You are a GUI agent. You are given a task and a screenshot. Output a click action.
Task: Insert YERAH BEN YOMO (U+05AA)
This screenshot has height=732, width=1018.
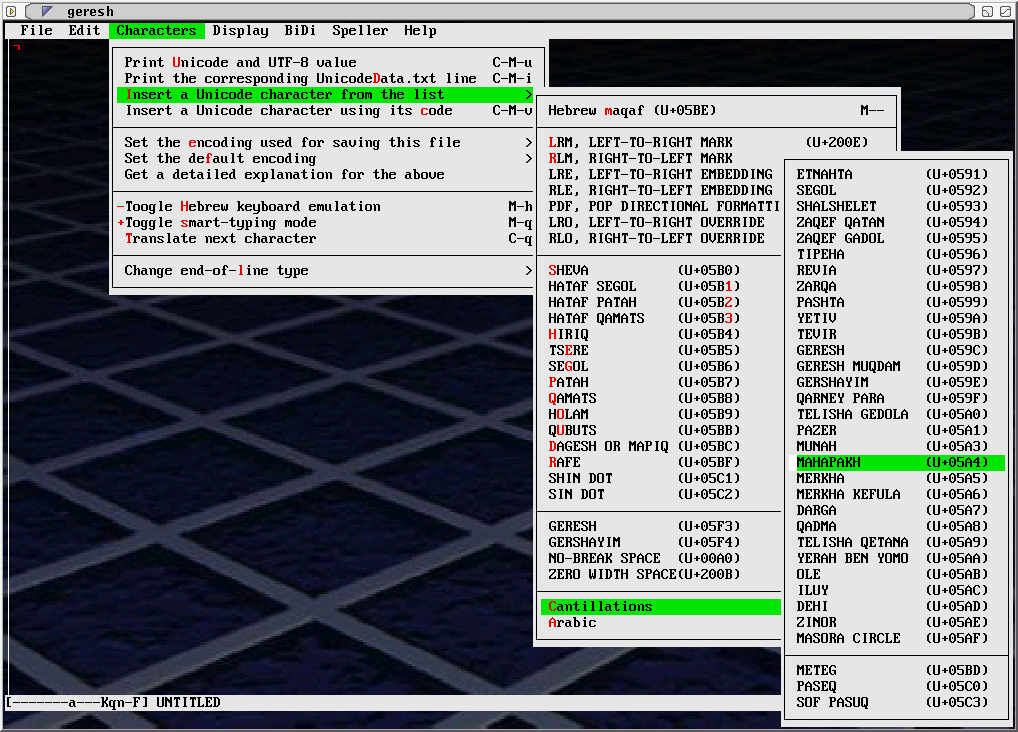(x=896, y=559)
